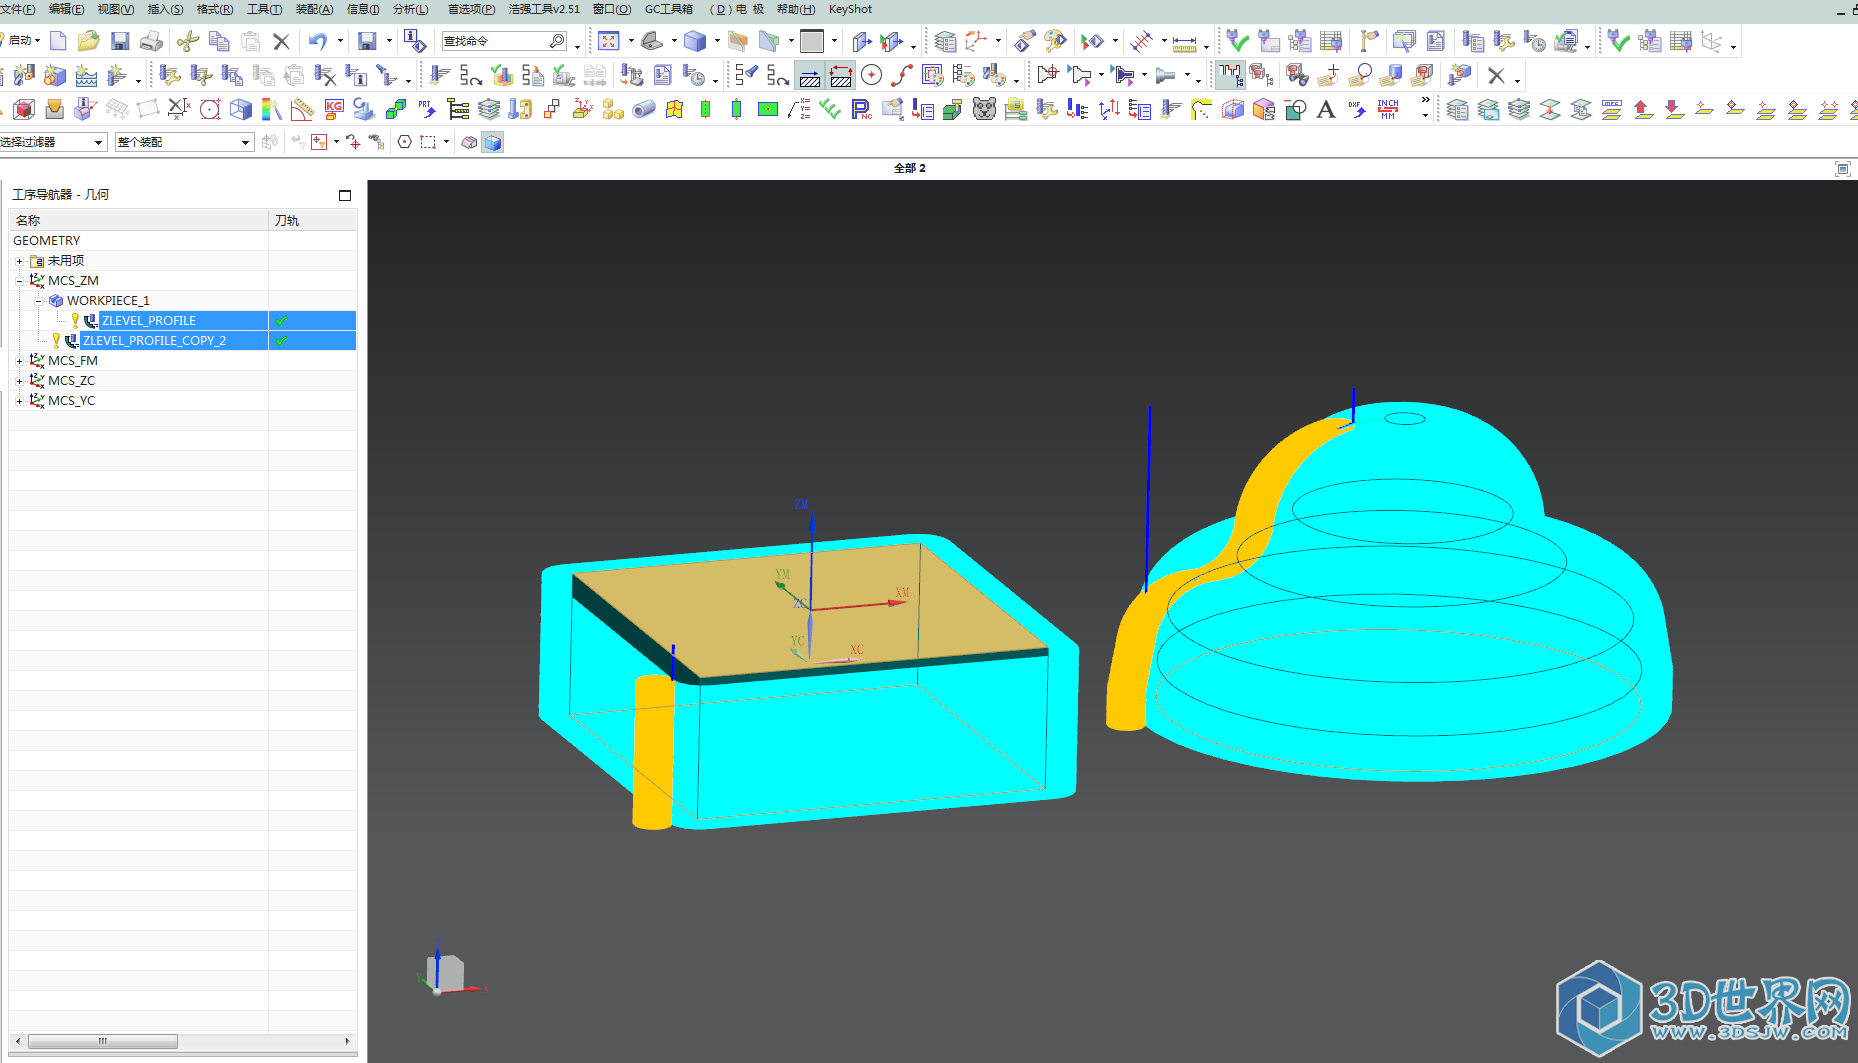The image size is (1858, 1063).
Task: Select the GEOMETRY root item
Action: pos(46,241)
